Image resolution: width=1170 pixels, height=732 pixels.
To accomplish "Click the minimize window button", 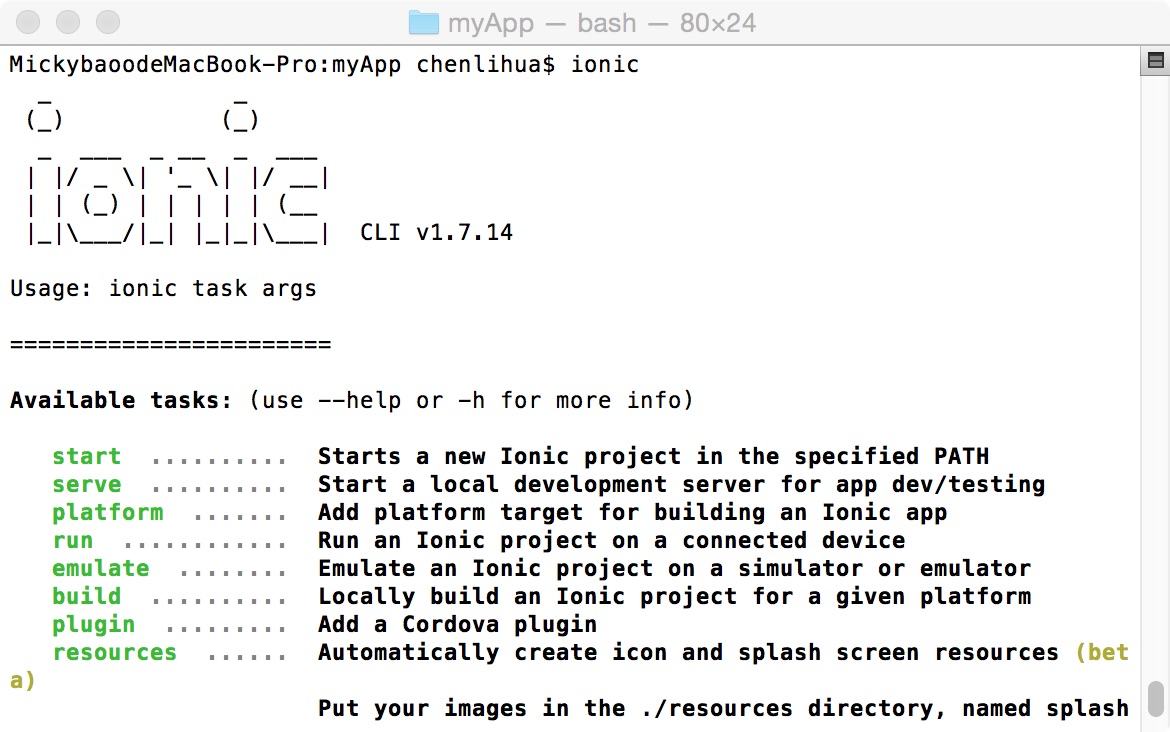I will (68, 22).
